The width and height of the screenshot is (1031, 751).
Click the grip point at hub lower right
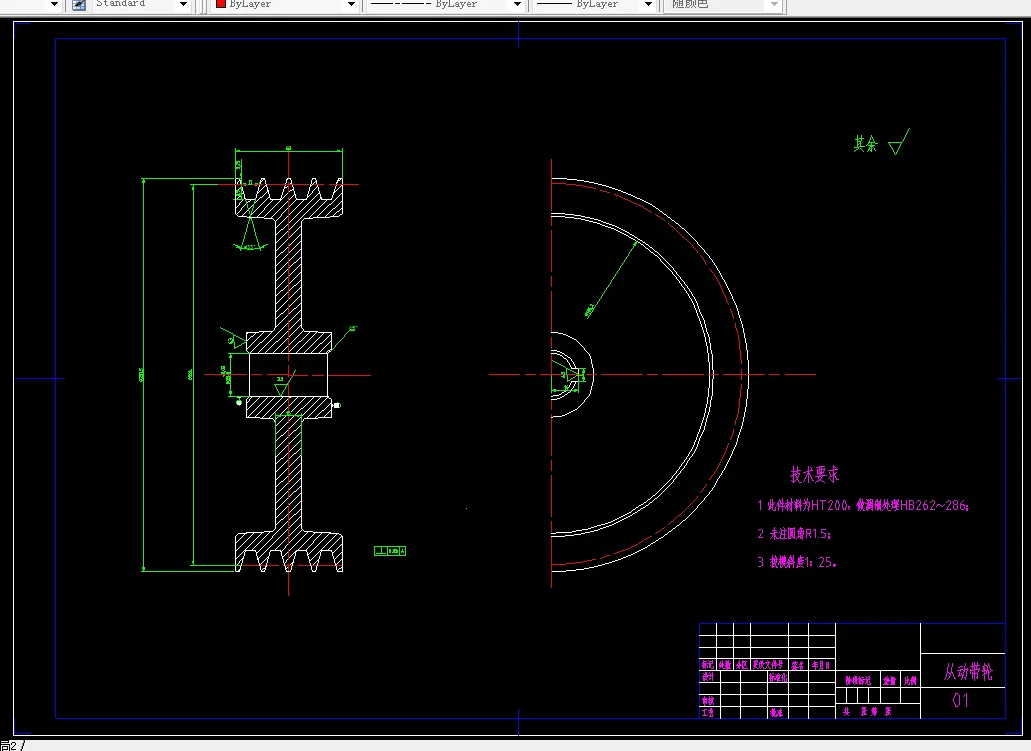pyautogui.click(x=337, y=405)
